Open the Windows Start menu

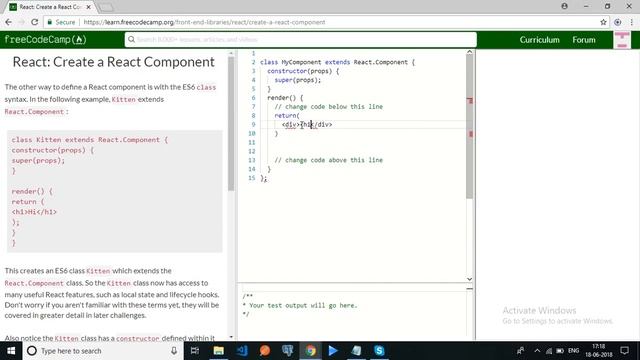coord(11,351)
